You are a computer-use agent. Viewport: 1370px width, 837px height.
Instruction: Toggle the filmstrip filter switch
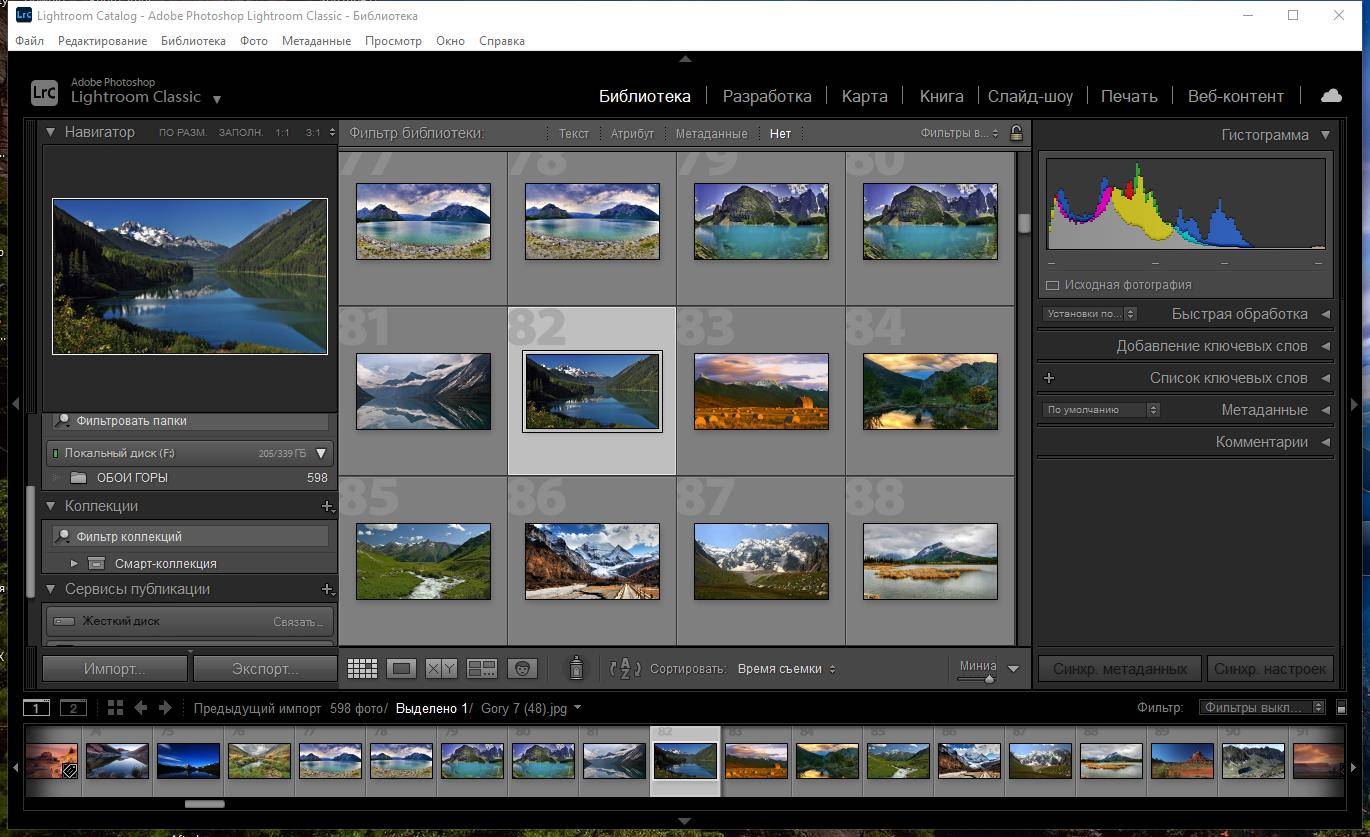coord(1341,707)
